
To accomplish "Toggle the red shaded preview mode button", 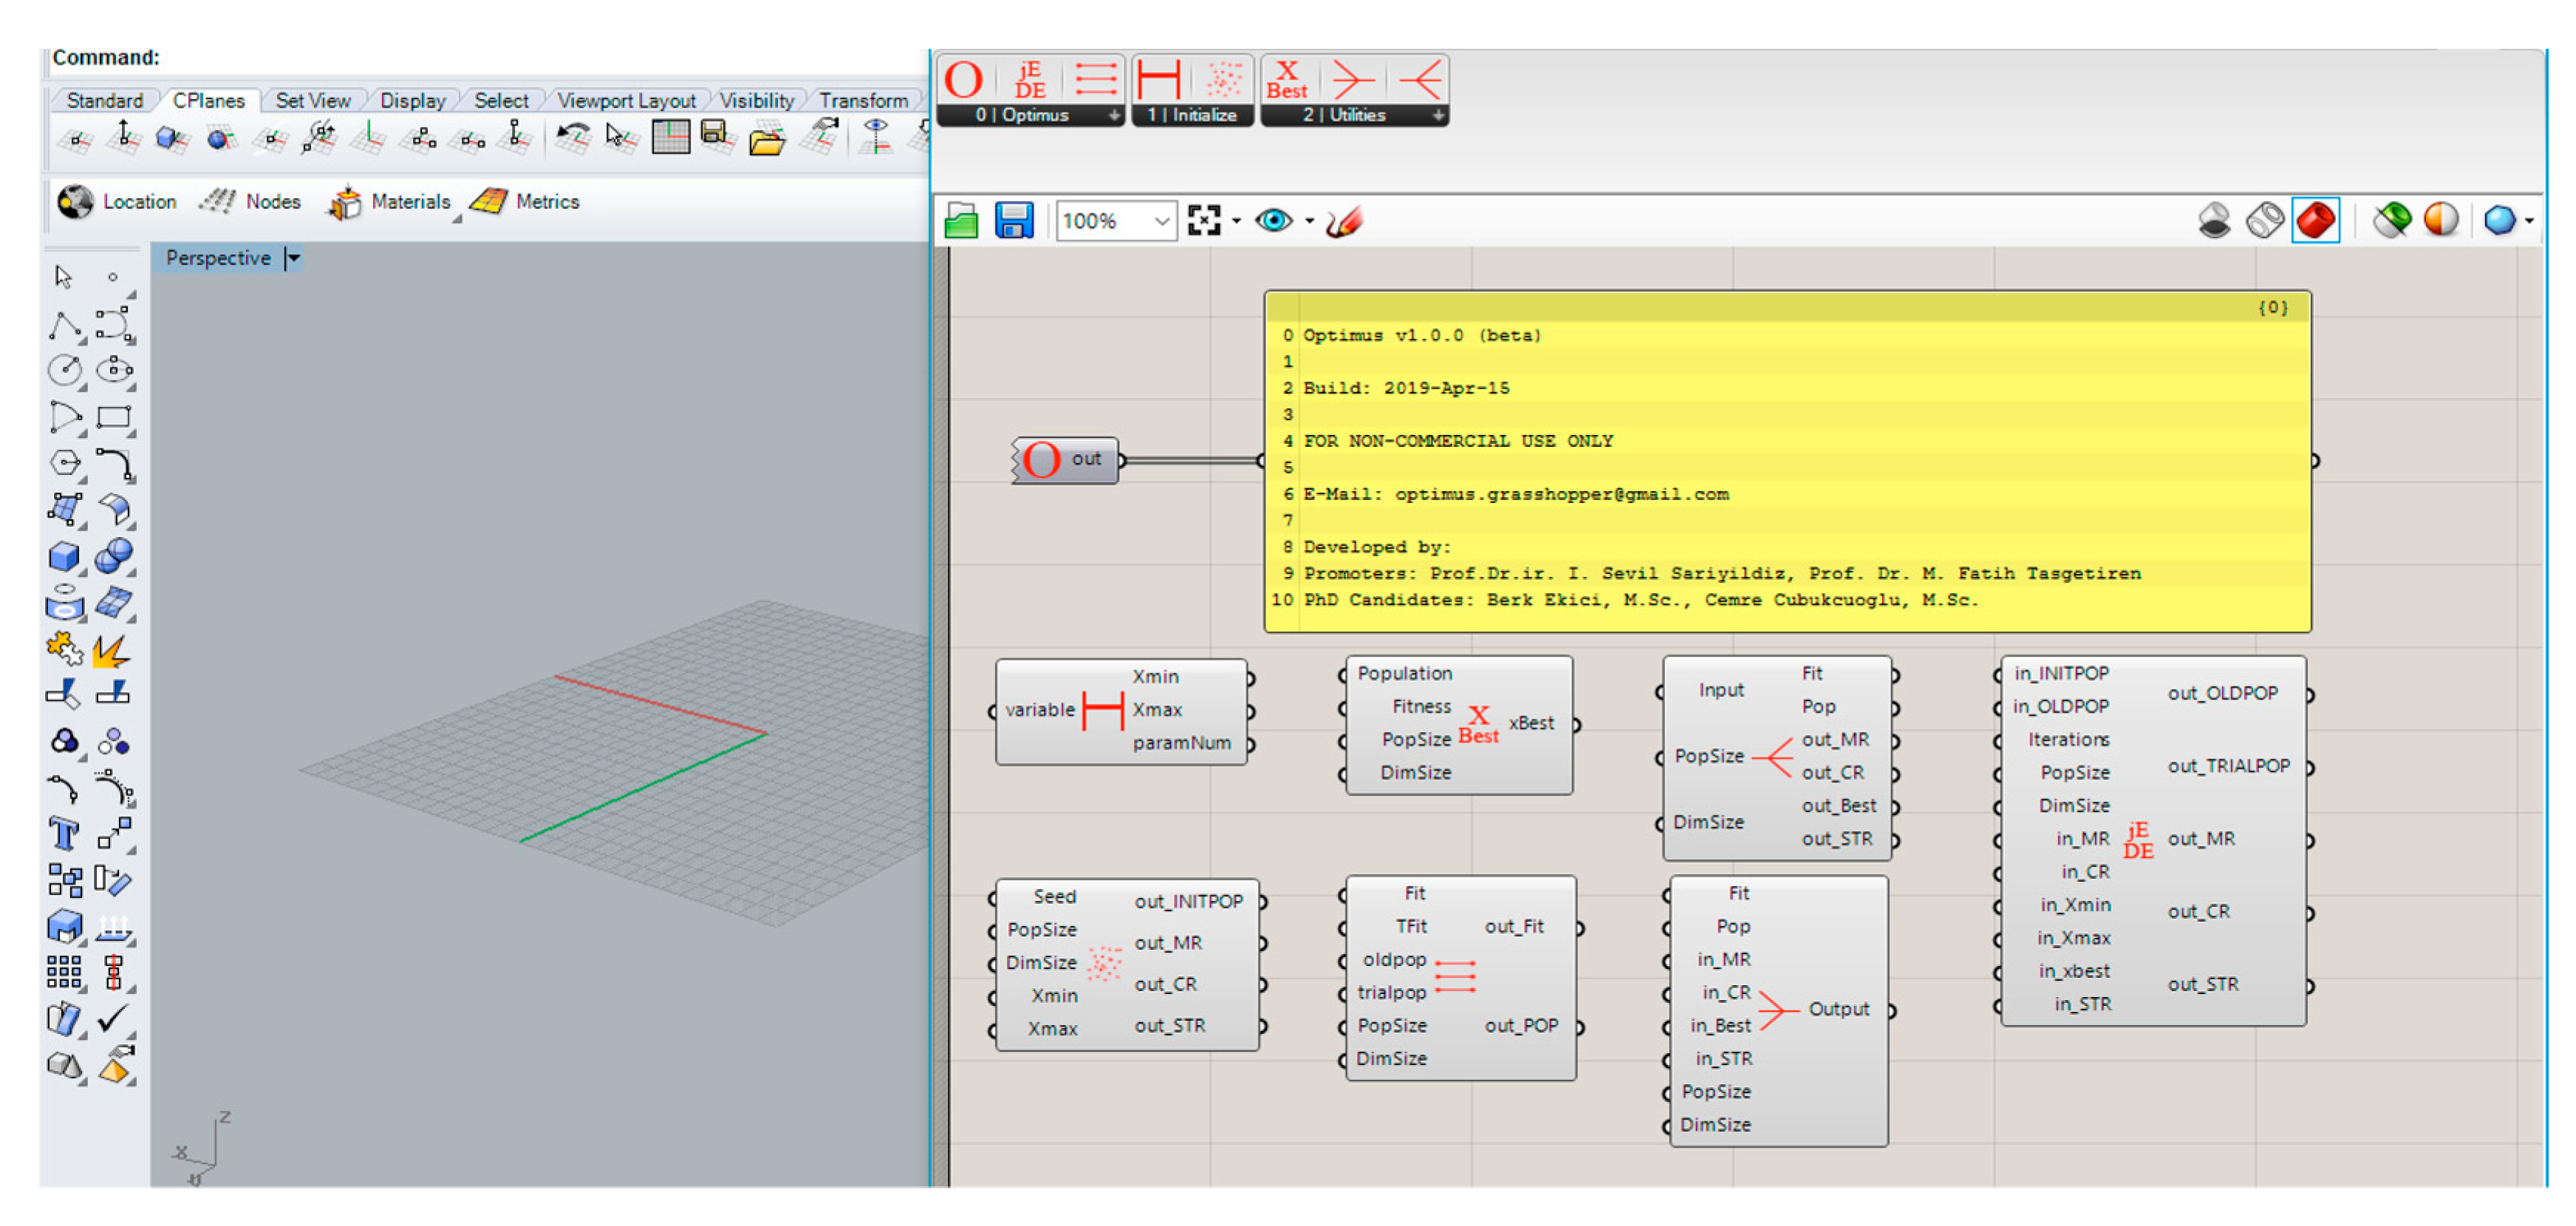I will coord(2315,220).
